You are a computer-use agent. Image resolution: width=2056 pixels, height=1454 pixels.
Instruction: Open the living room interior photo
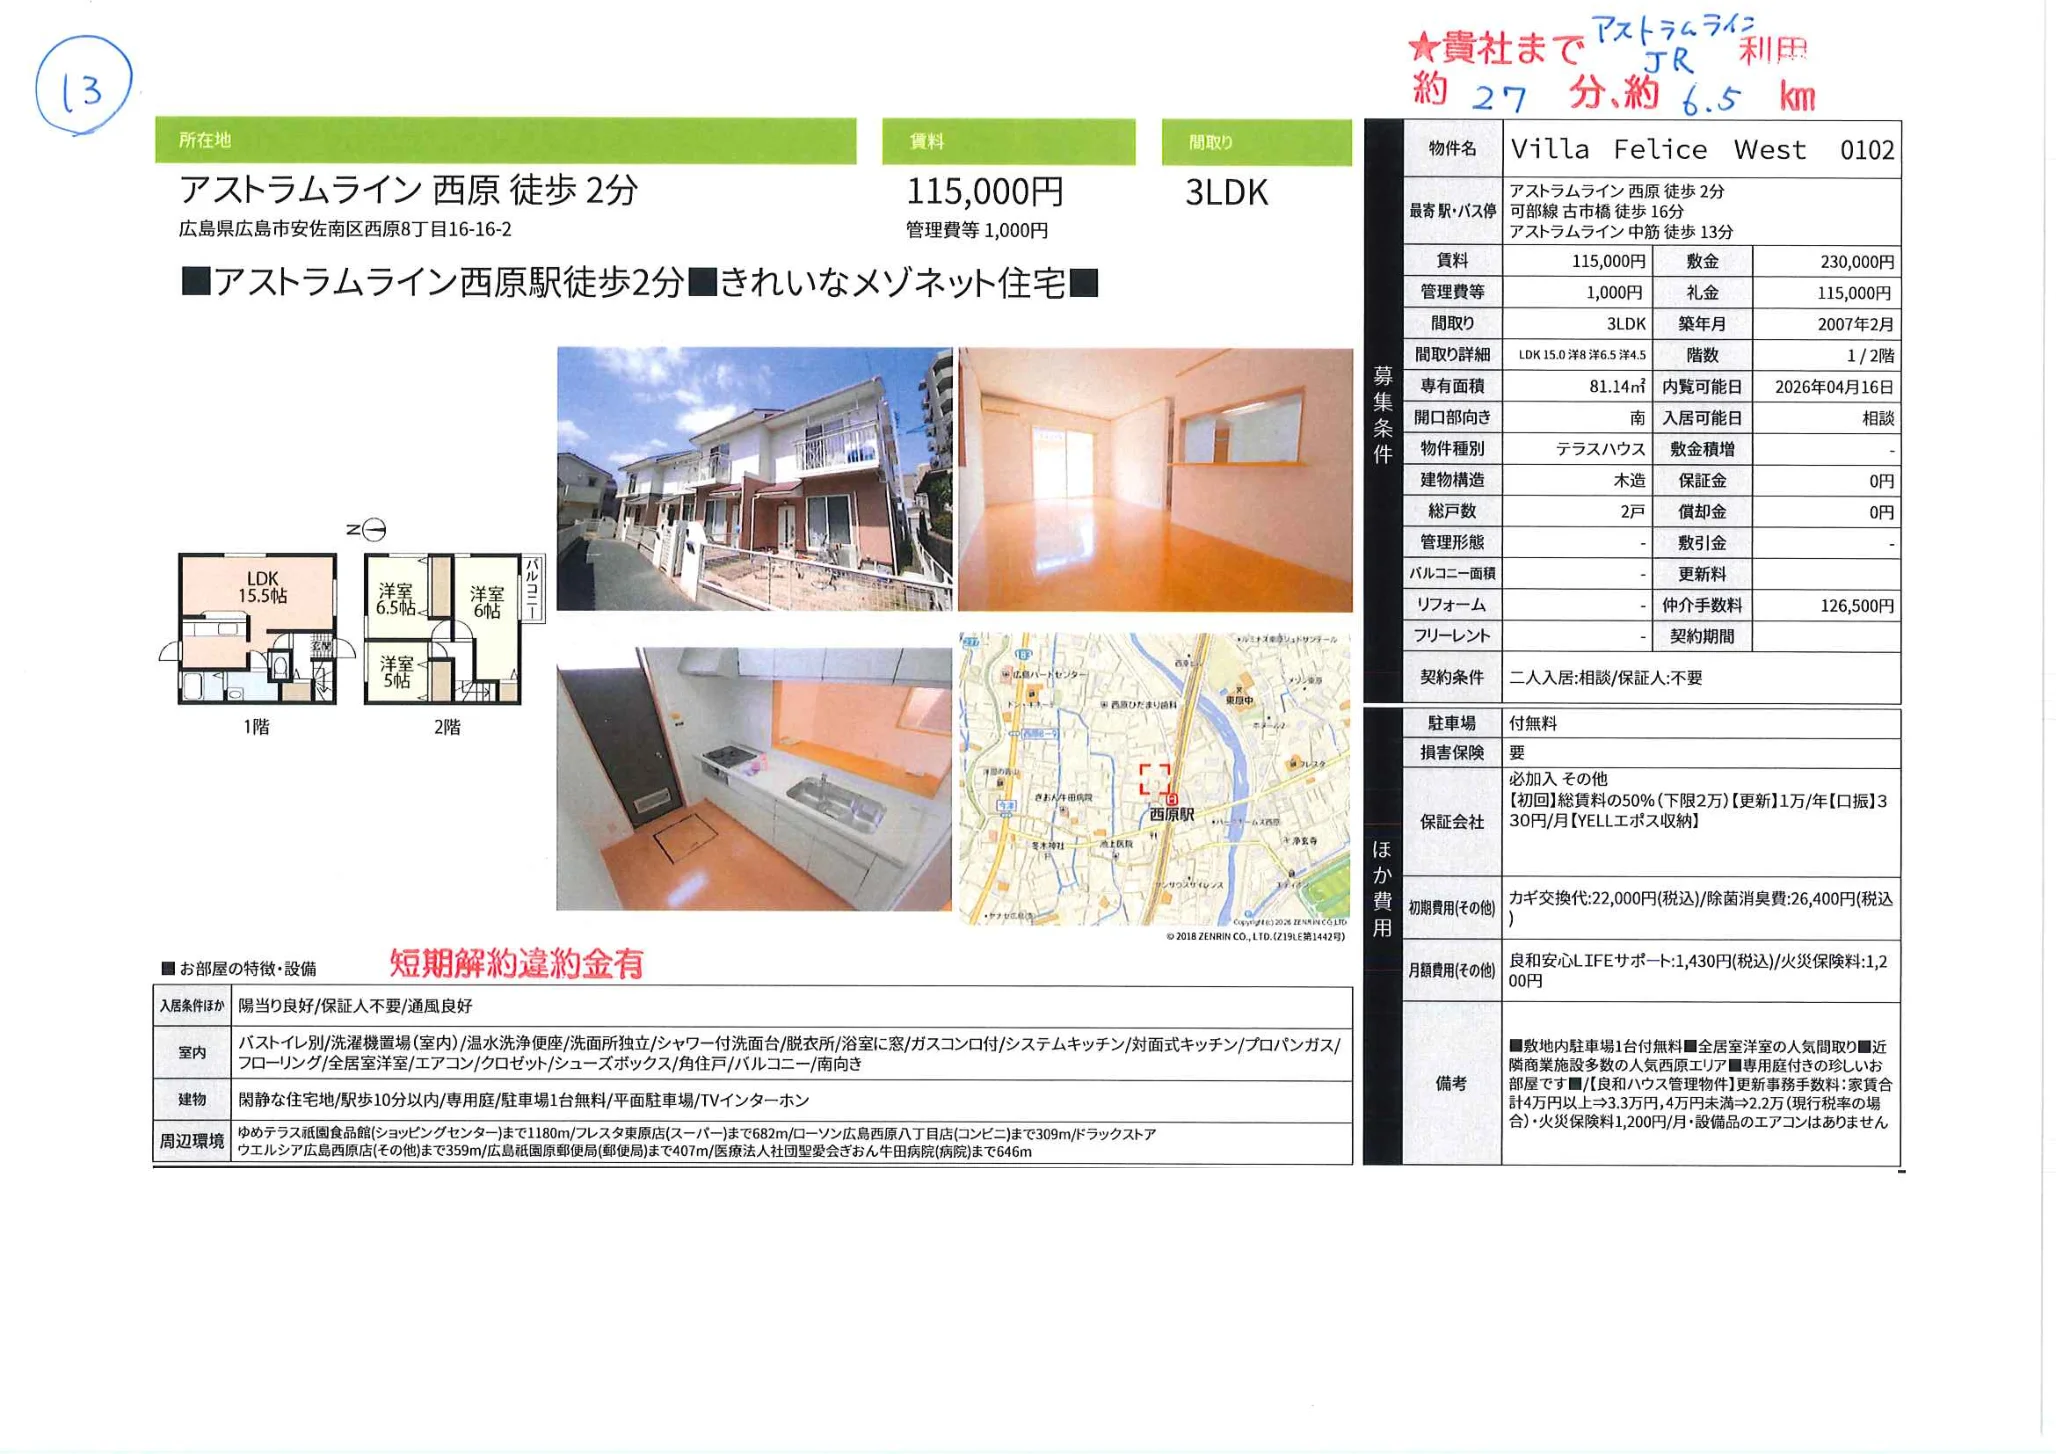[x=1155, y=479]
